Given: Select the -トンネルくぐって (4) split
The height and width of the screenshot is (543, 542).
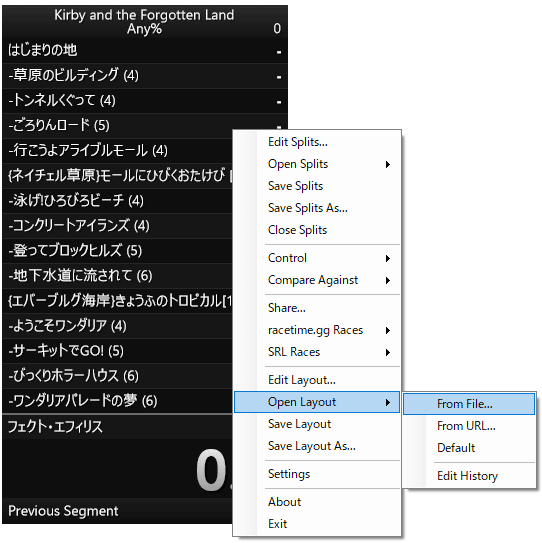Looking at the screenshot, I should (x=145, y=100).
